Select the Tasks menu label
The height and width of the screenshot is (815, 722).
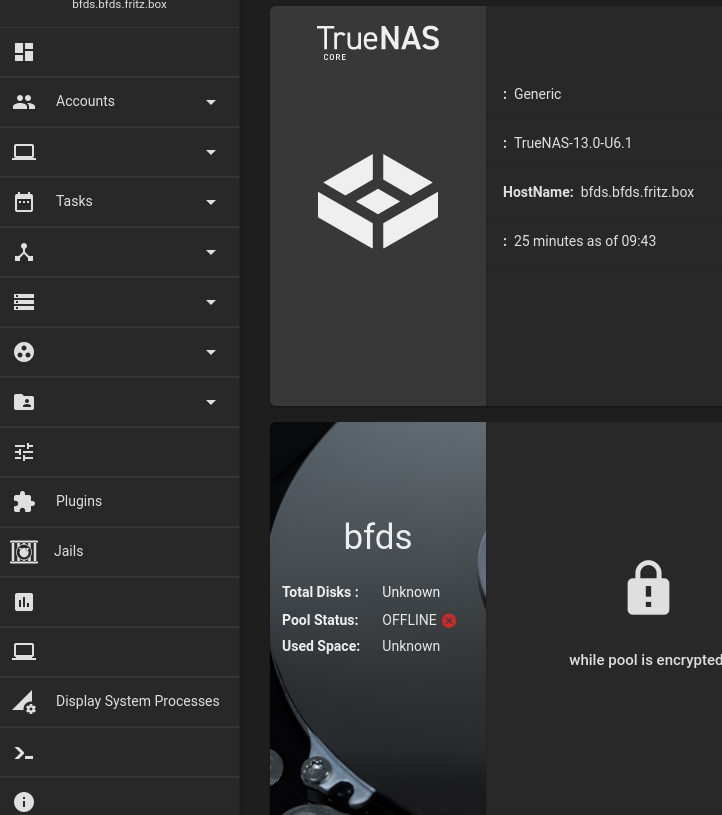[74, 201]
